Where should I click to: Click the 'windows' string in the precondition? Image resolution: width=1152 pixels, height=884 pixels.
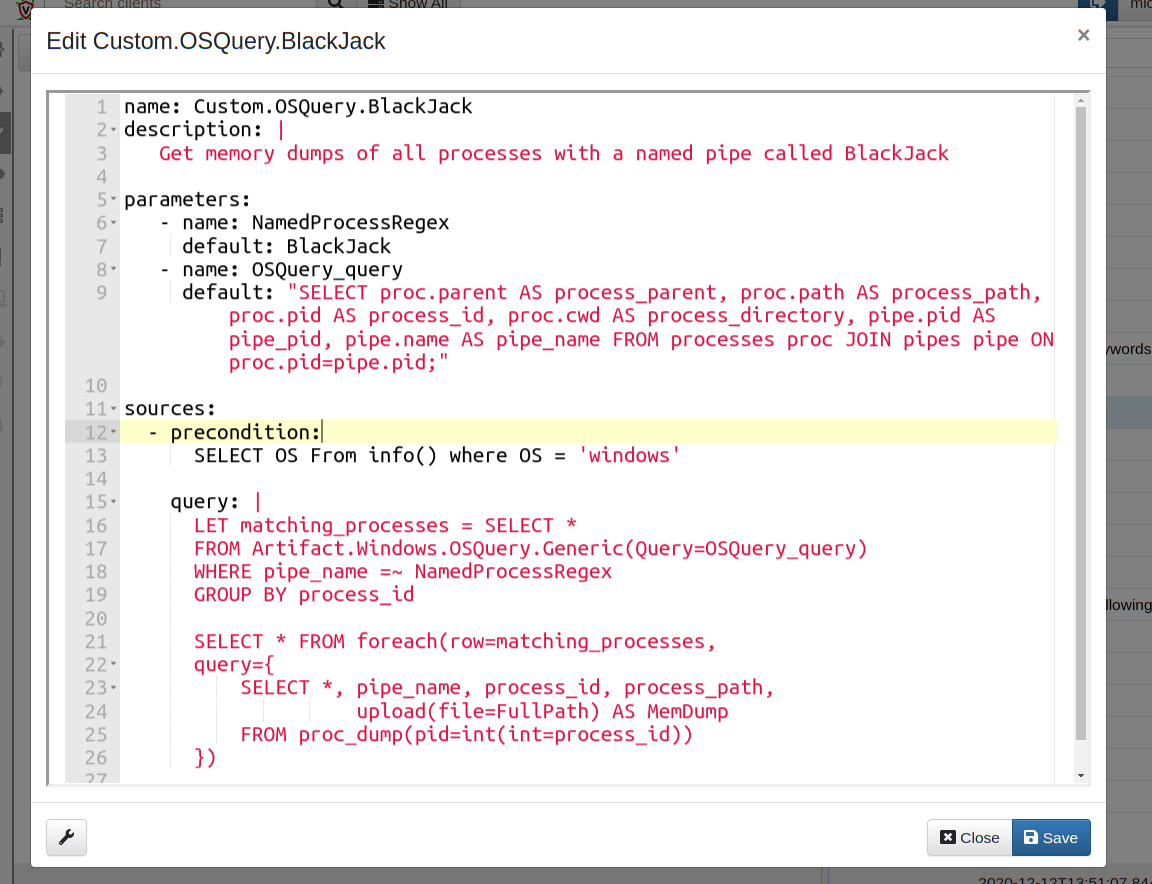pyautogui.click(x=629, y=456)
